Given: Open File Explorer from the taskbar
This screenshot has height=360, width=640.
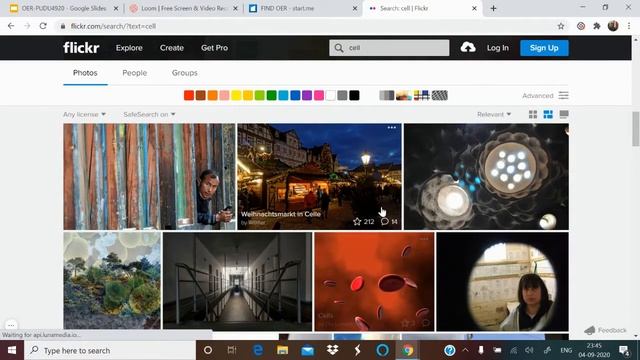Looking at the screenshot, I should coord(282,350).
